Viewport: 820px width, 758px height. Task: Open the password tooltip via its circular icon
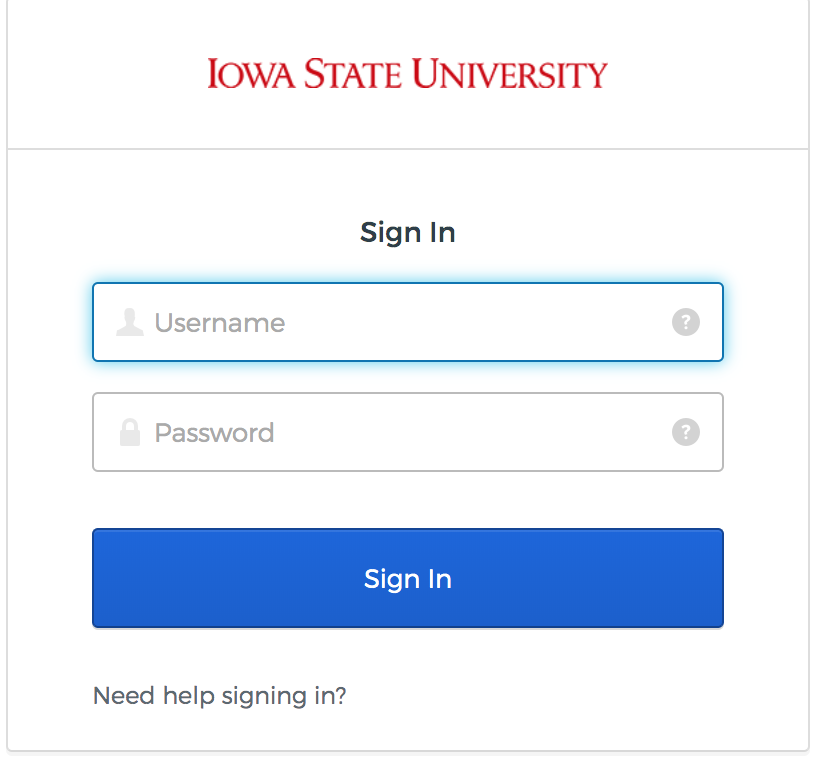tap(686, 432)
